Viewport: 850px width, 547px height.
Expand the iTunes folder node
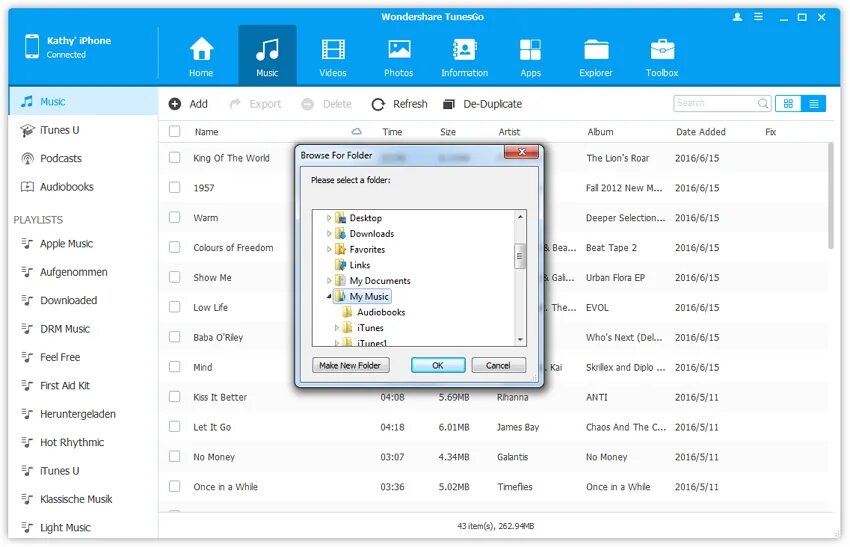336,327
